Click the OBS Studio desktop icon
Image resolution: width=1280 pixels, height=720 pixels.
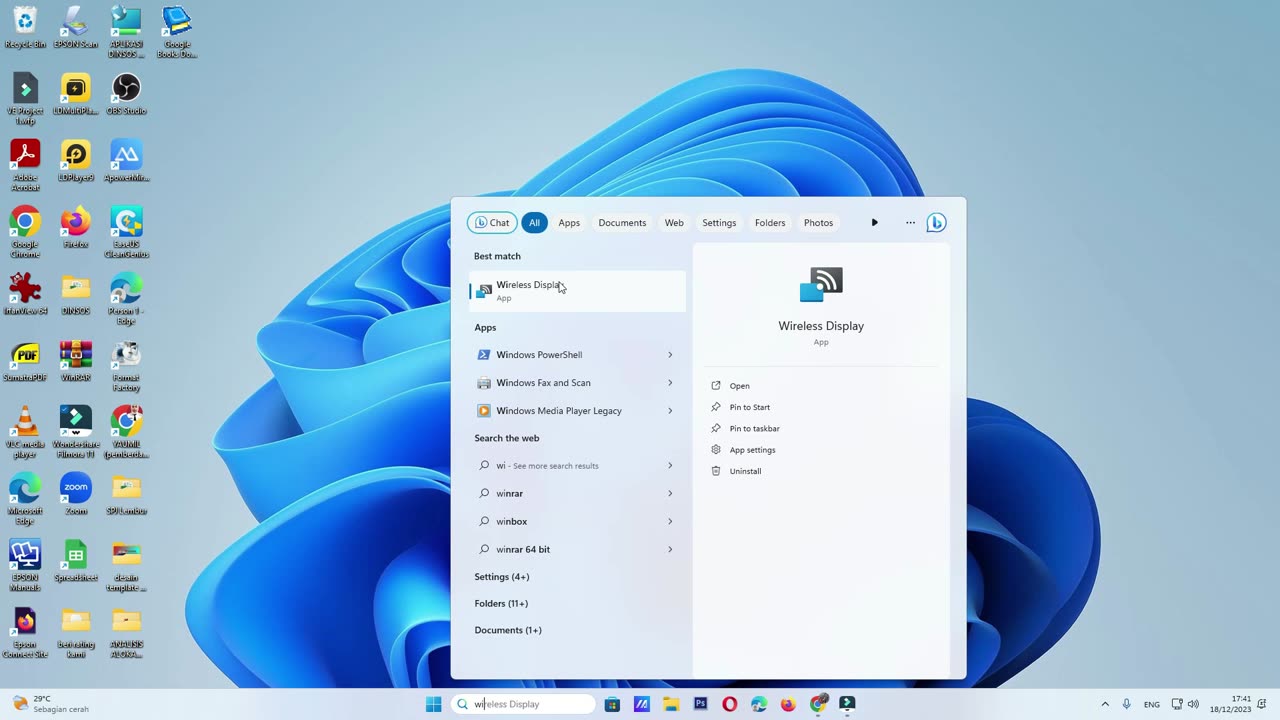point(126,95)
